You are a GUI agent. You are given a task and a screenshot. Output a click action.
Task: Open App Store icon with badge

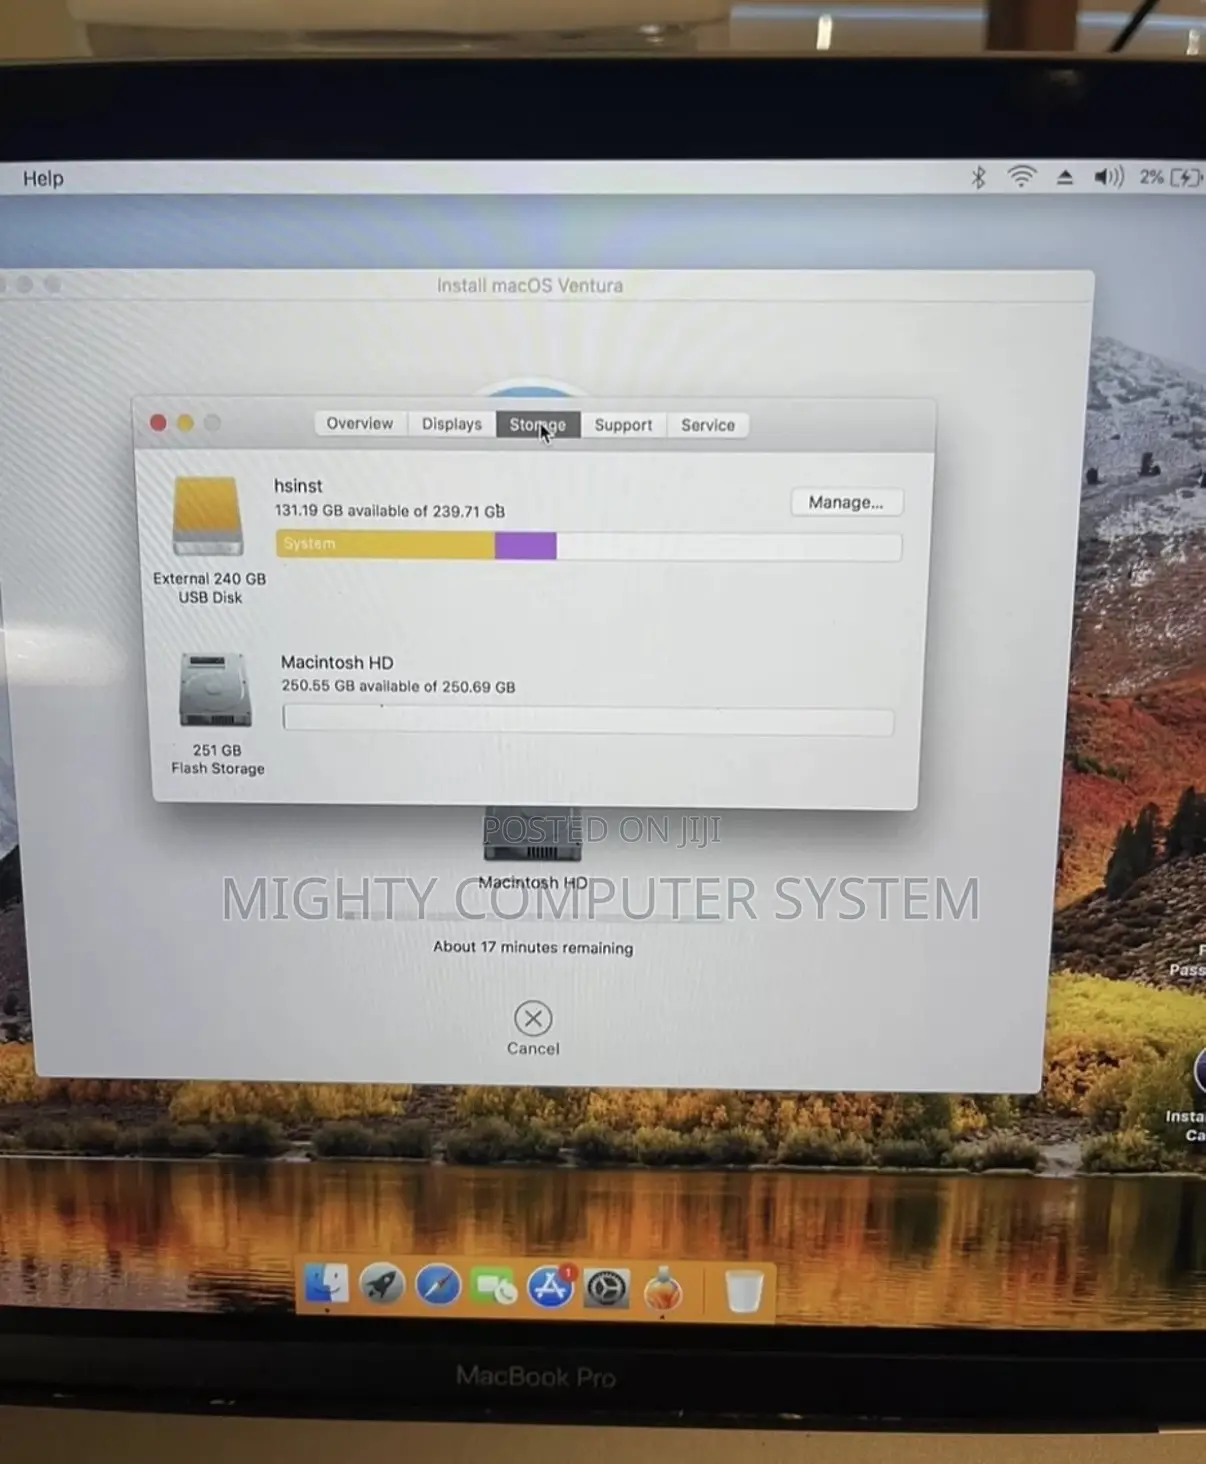click(551, 1287)
